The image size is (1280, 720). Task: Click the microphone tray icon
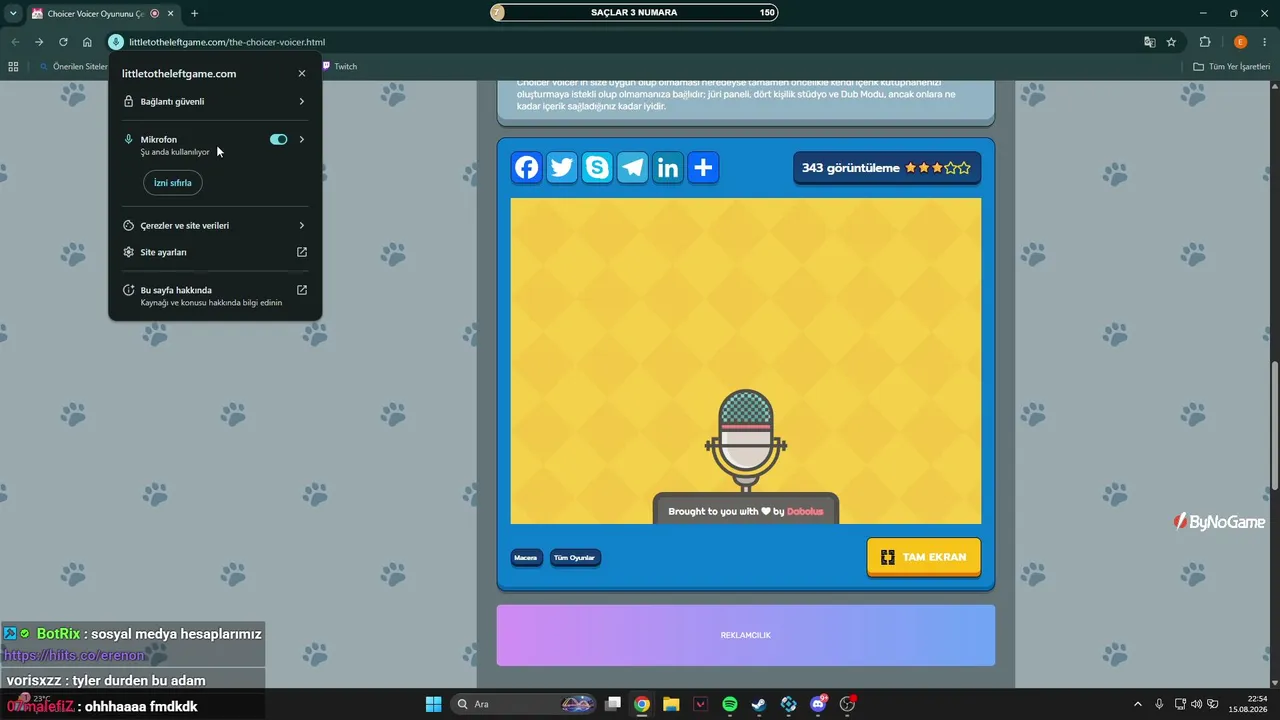[1159, 704]
